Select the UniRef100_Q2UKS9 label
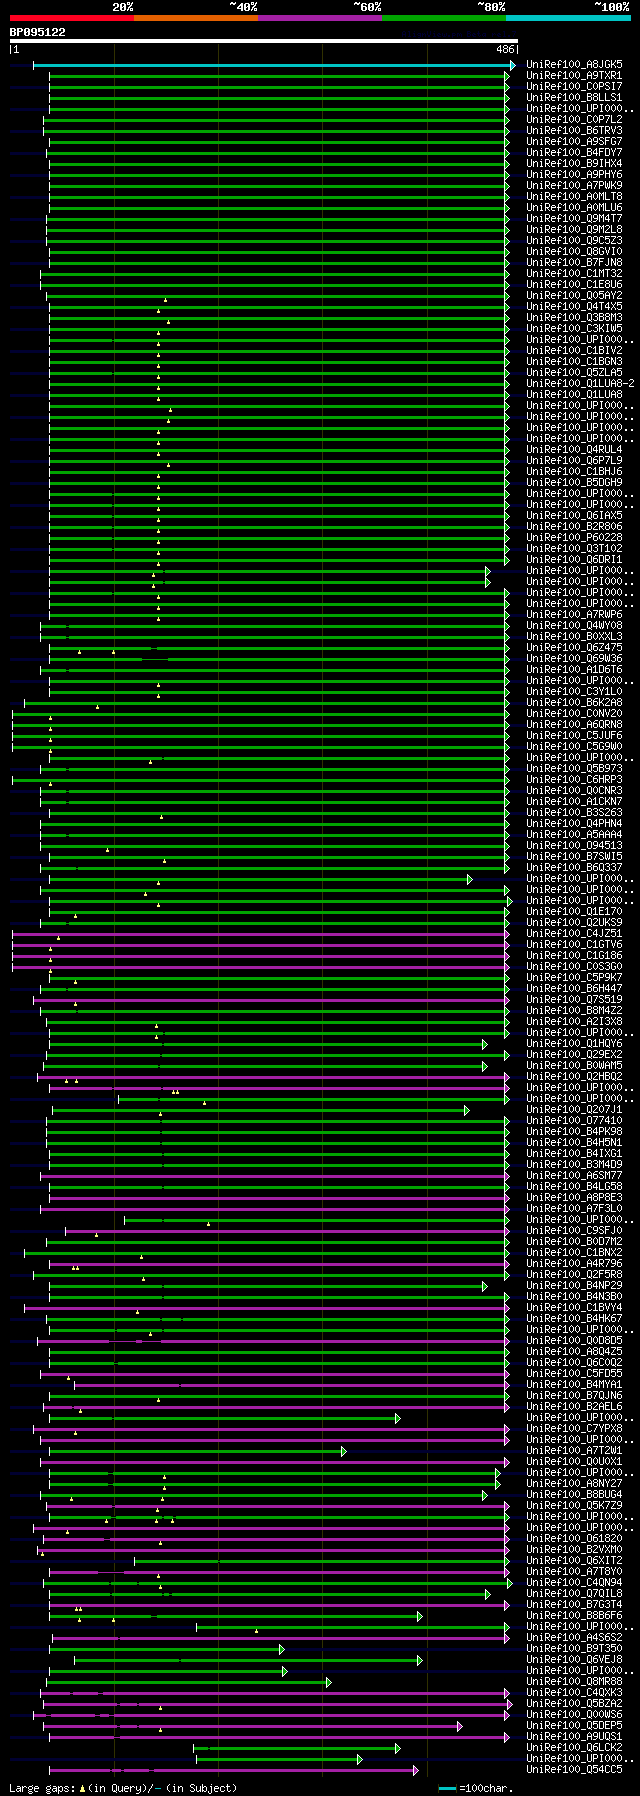 (x=574, y=923)
